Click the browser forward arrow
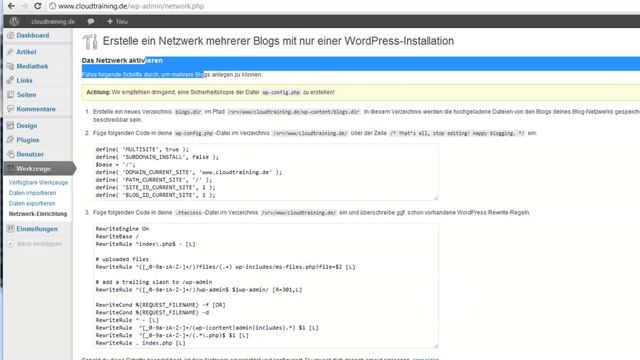 coord(24,6)
